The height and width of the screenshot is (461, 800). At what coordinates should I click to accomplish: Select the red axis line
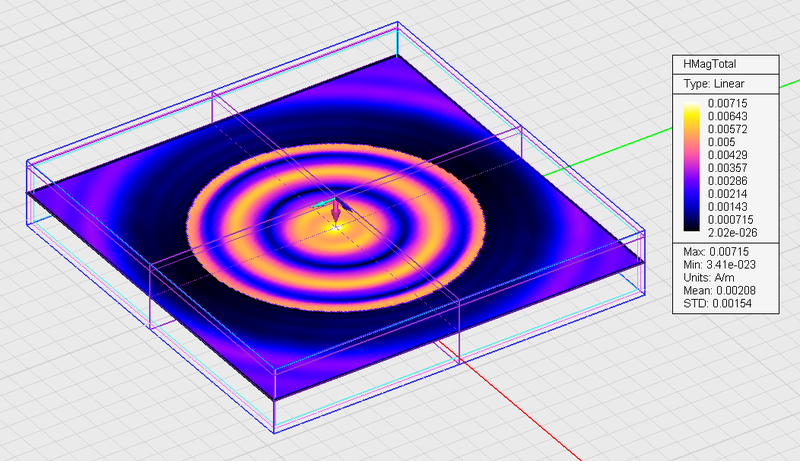510,401
